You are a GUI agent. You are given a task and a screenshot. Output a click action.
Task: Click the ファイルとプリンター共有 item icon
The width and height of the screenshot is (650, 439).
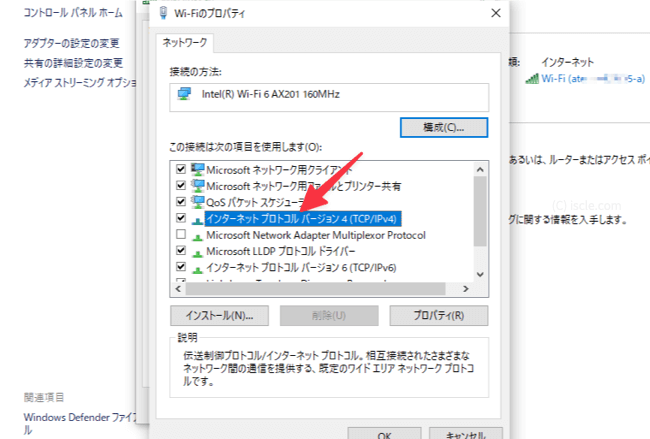(197, 185)
